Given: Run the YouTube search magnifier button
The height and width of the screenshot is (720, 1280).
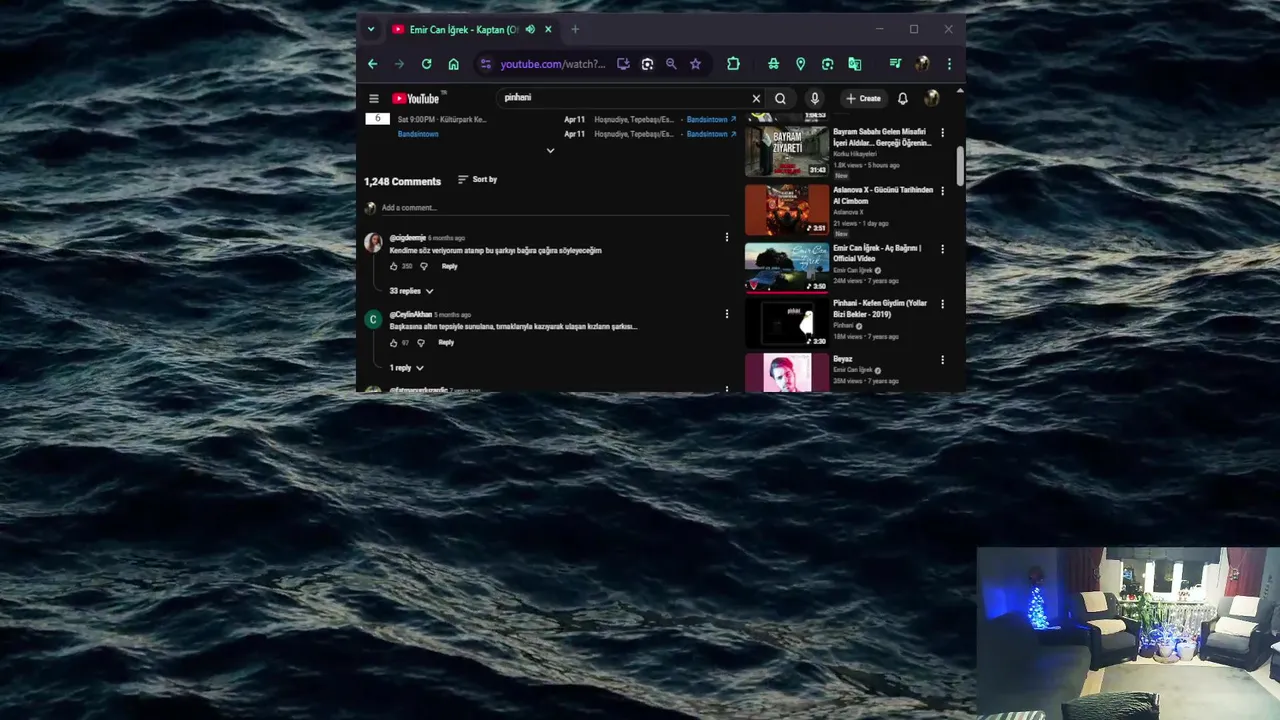Looking at the screenshot, I should point(780,98).
